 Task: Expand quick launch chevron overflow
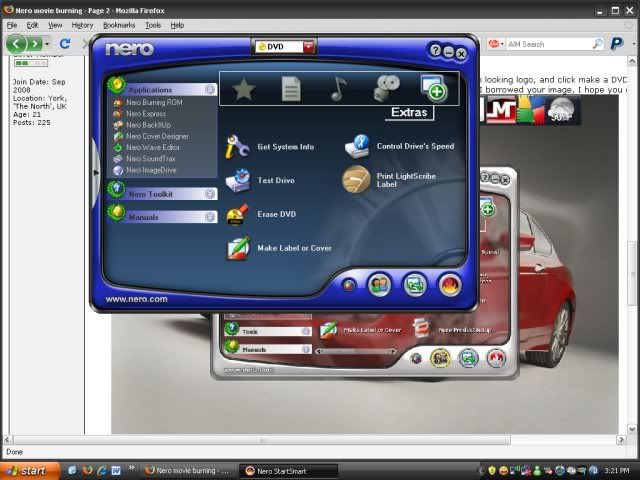point(131,468)
